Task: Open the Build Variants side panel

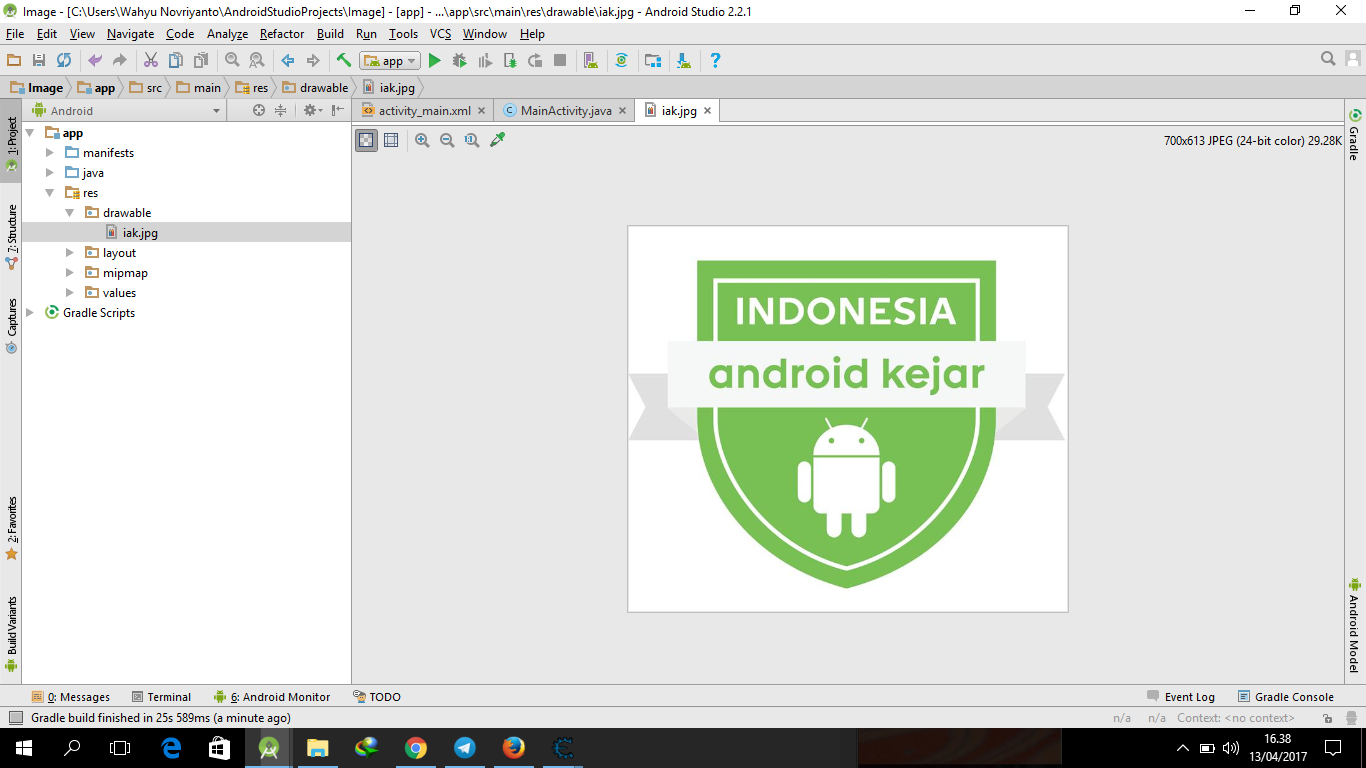Action: (x=11, y=635)
